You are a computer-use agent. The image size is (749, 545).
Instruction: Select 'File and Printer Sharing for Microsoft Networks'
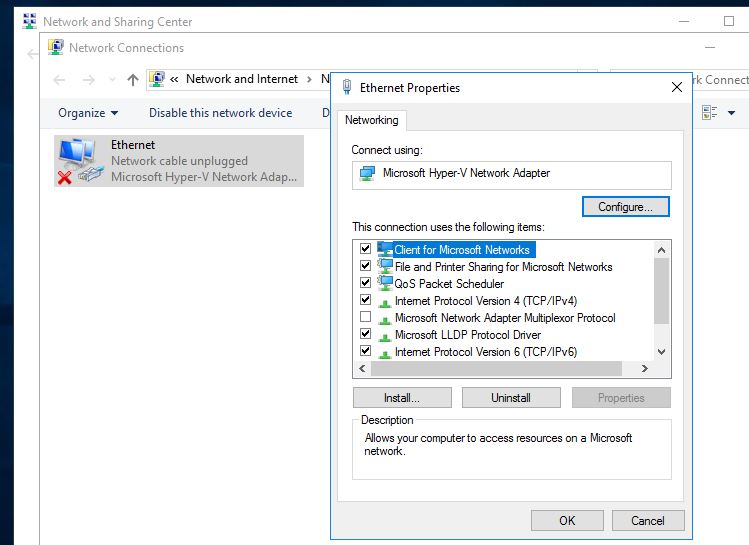pyautogui.click(x=503, y=267)
